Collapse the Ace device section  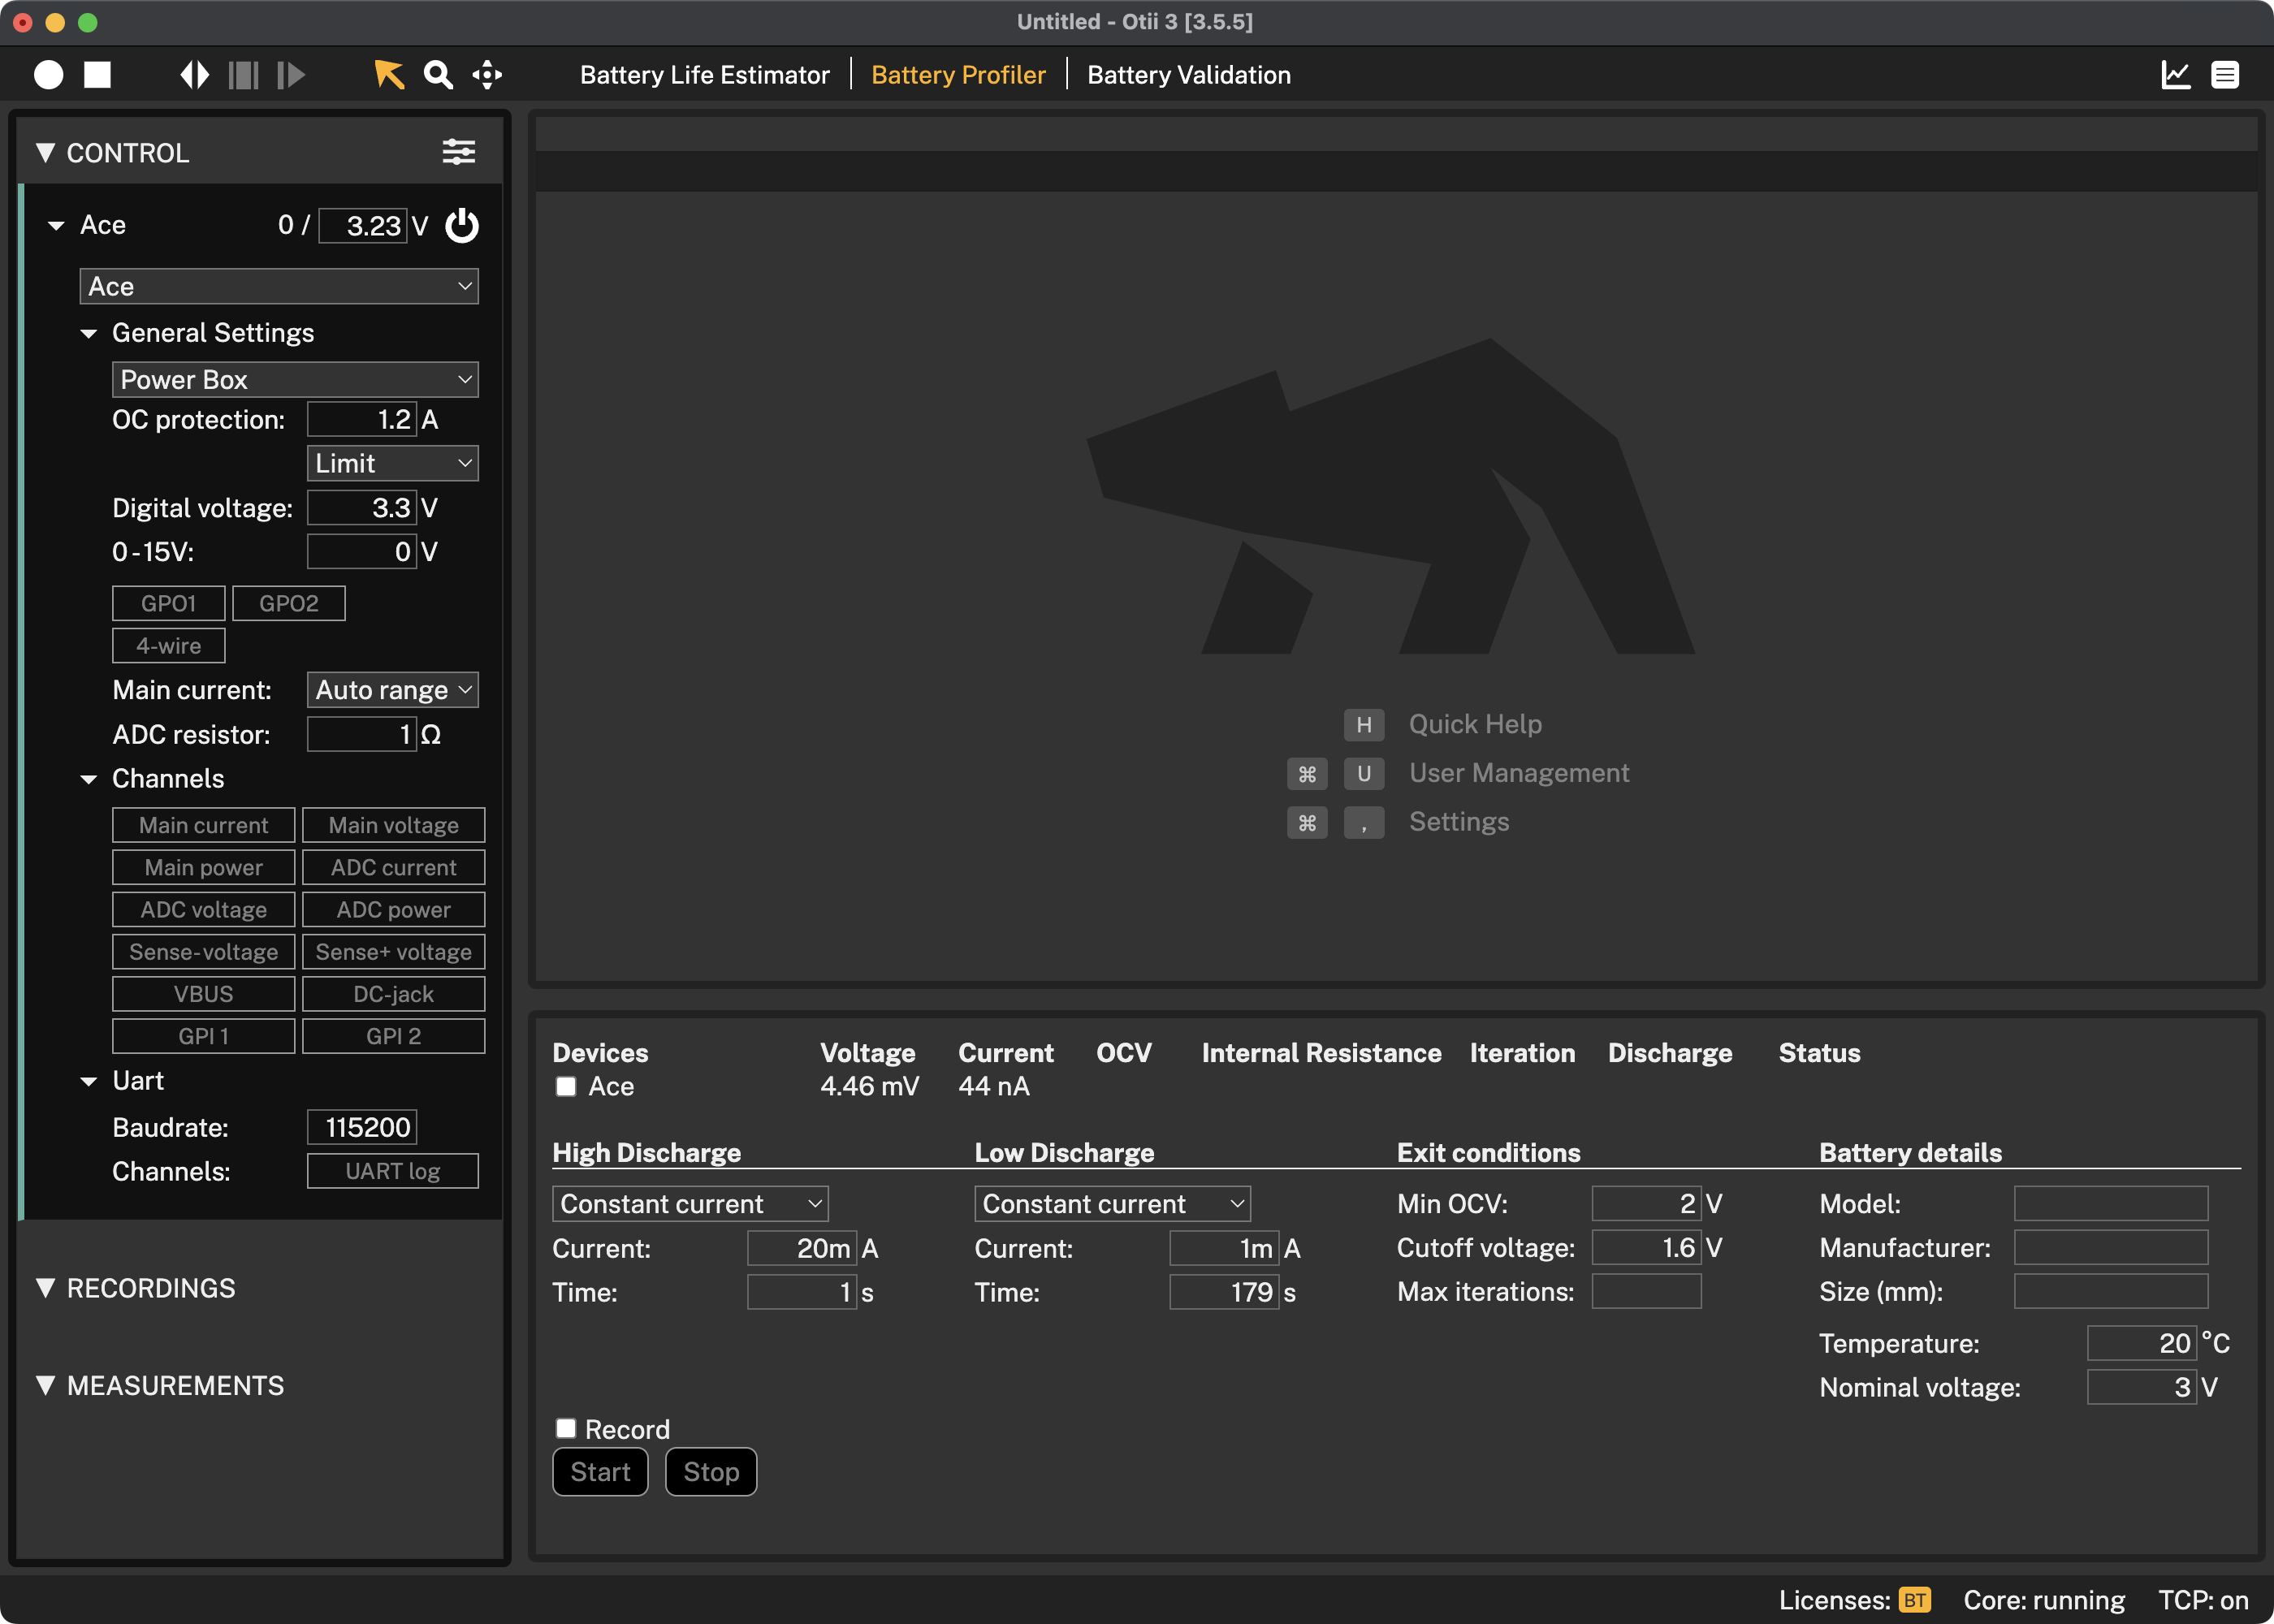(56, 226)
